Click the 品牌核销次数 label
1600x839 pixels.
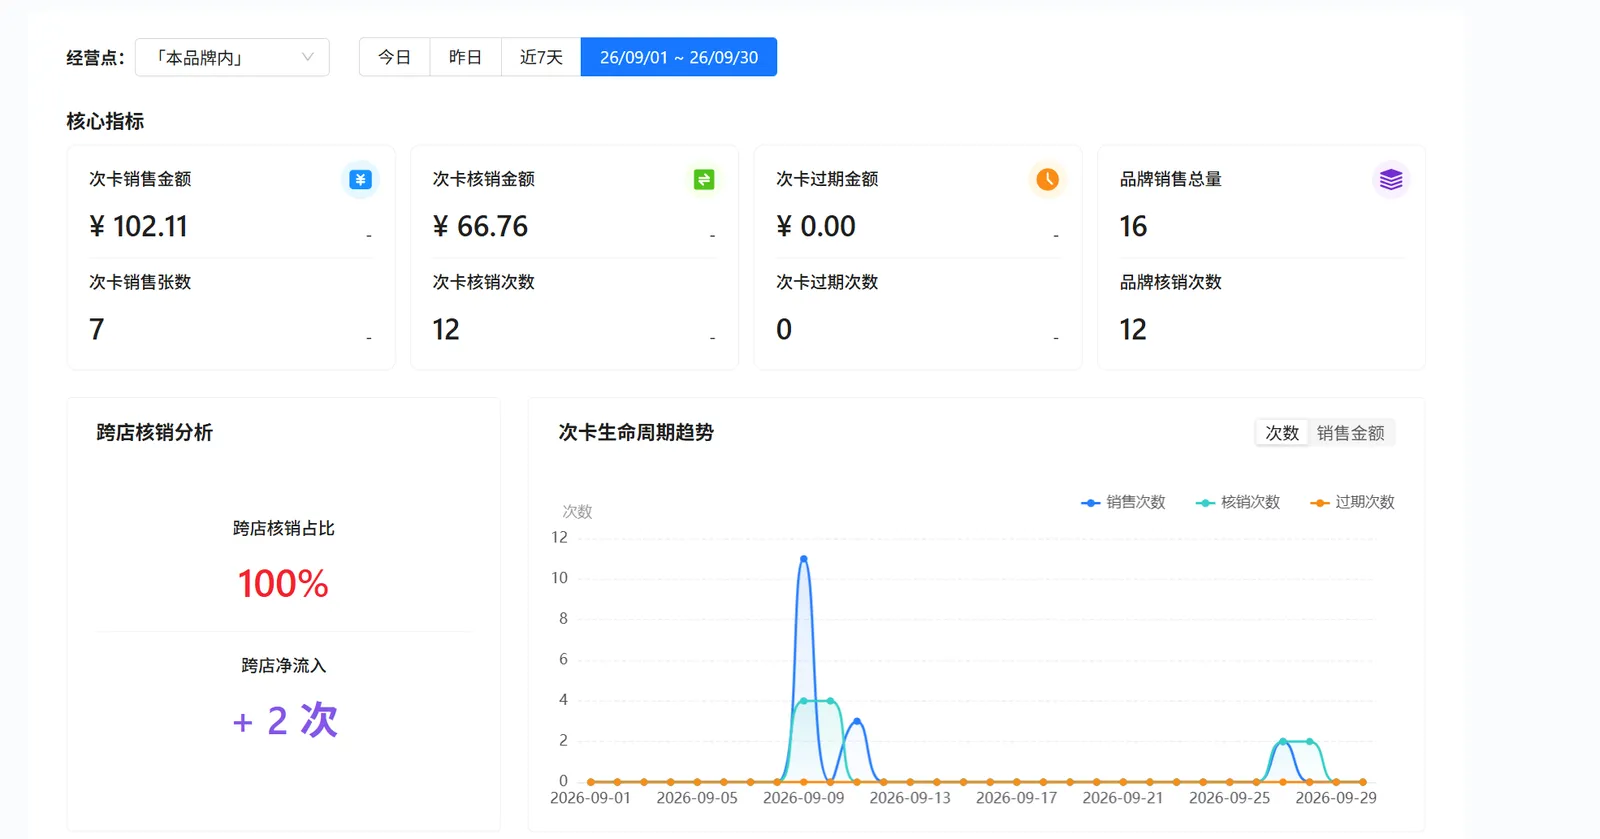coord(1171,282)
